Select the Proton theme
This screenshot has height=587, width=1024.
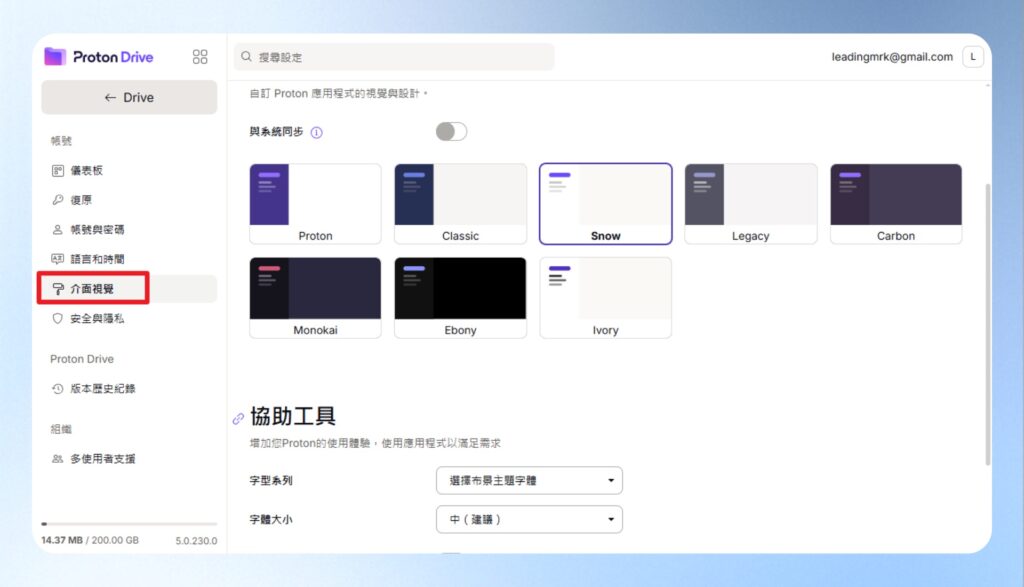point(315,204)
